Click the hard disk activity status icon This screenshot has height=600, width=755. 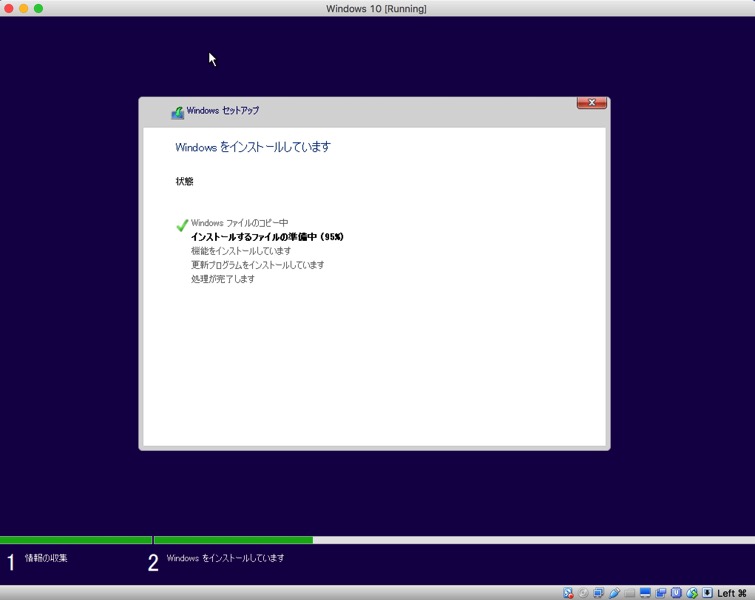click(568, 593)
